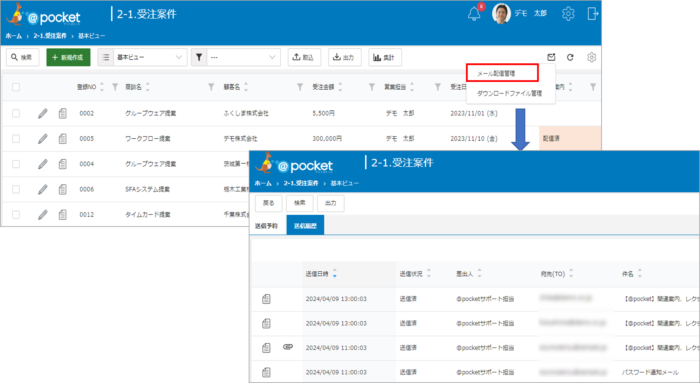700x383 pixels.
Task: Select メール配信管理 menu item
Action: coord(502,73)
